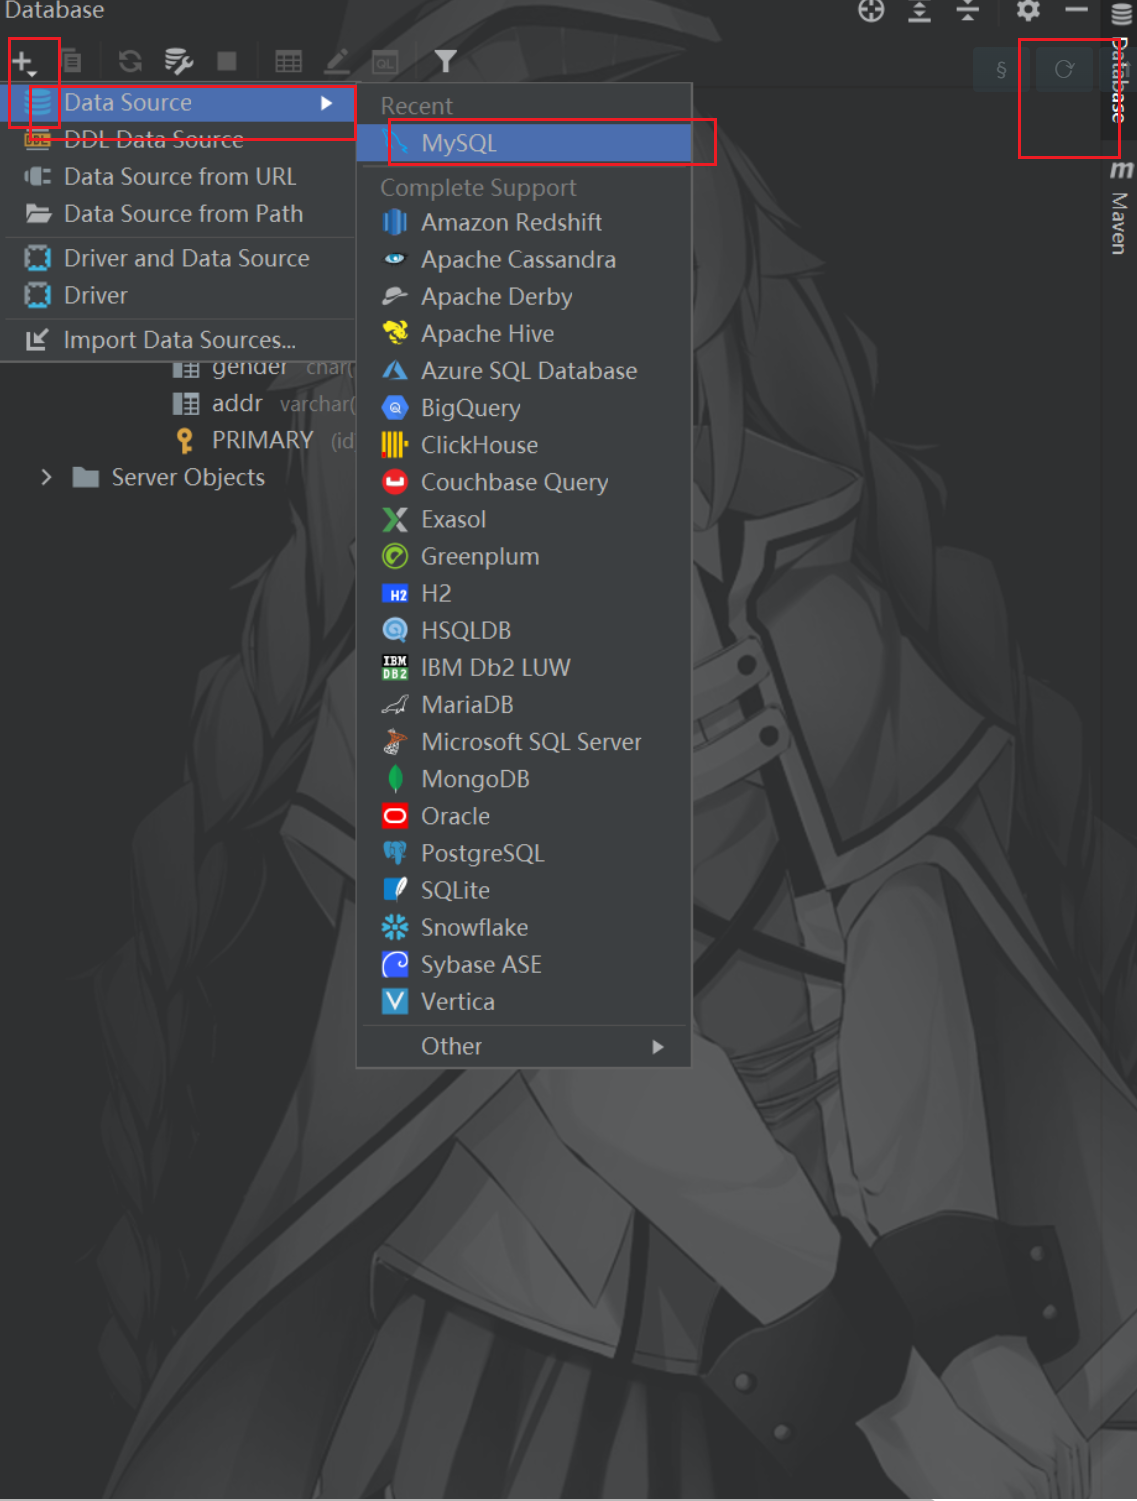The image size is (1137, 1501).
Task: Choose Apache Cassandra data source
Action: (x=524, y=260)
